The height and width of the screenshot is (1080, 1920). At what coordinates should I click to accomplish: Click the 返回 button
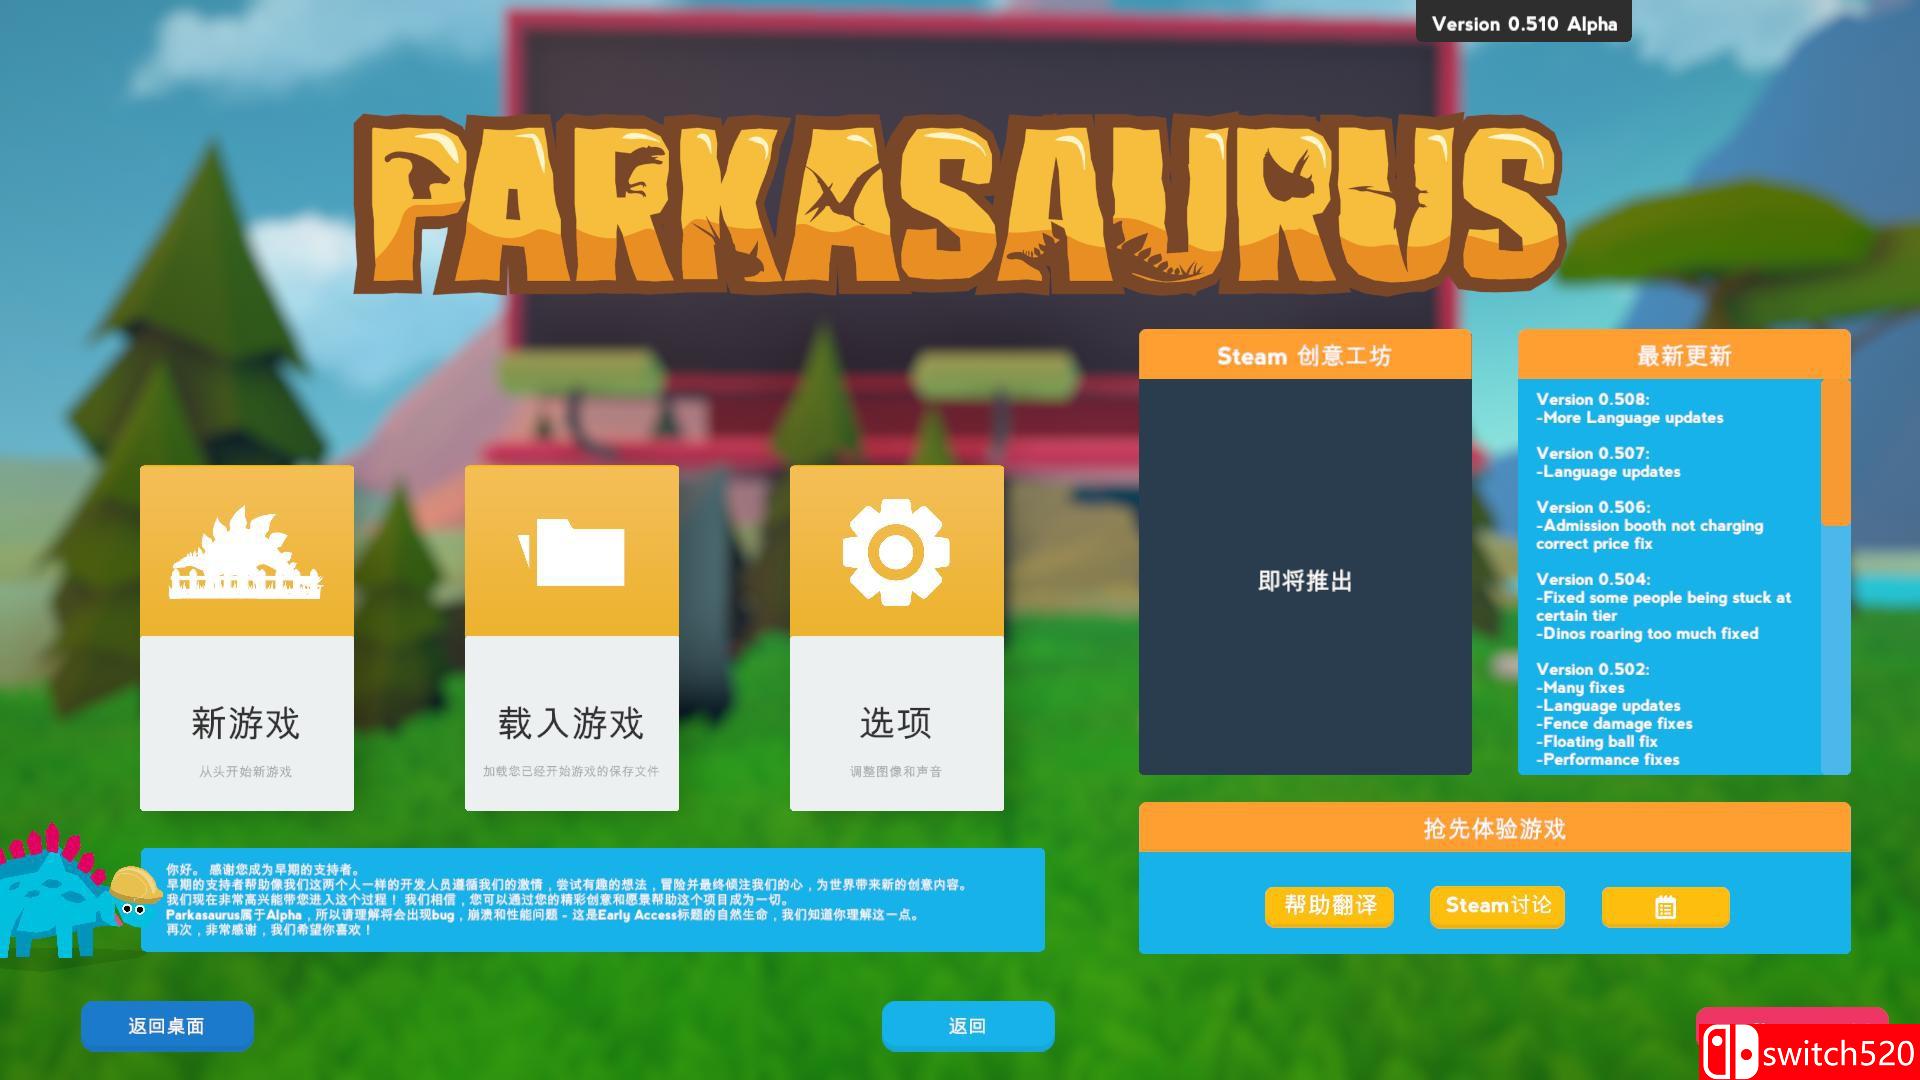point(967,1026)
